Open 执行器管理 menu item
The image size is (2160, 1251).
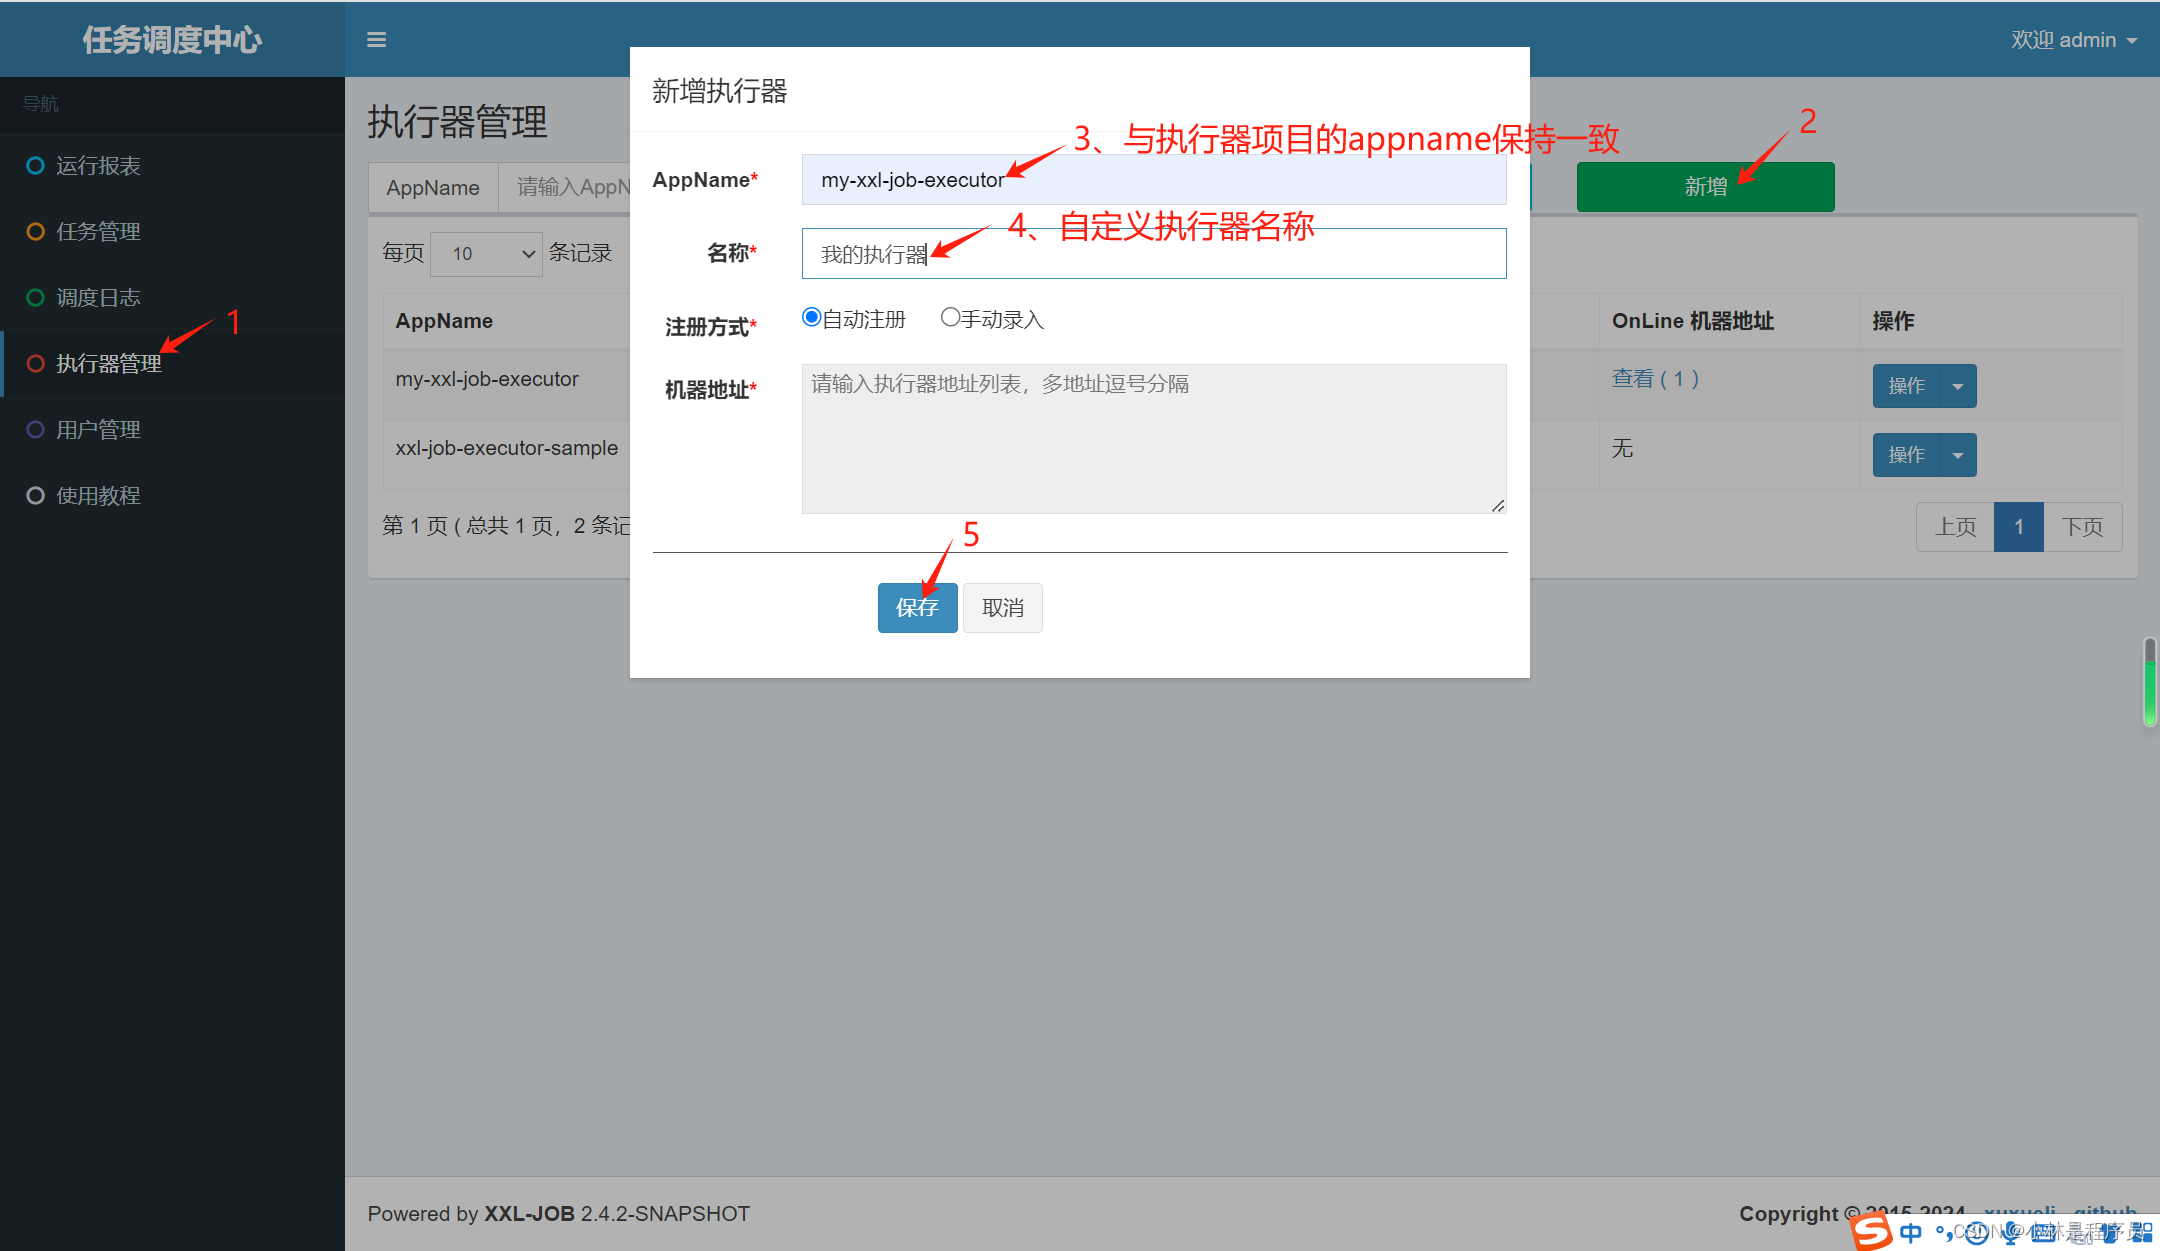click(172, 364)
